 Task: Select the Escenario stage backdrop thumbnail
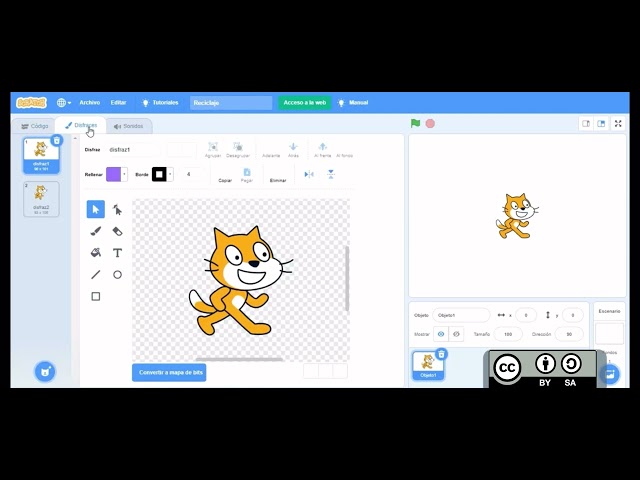609,333
